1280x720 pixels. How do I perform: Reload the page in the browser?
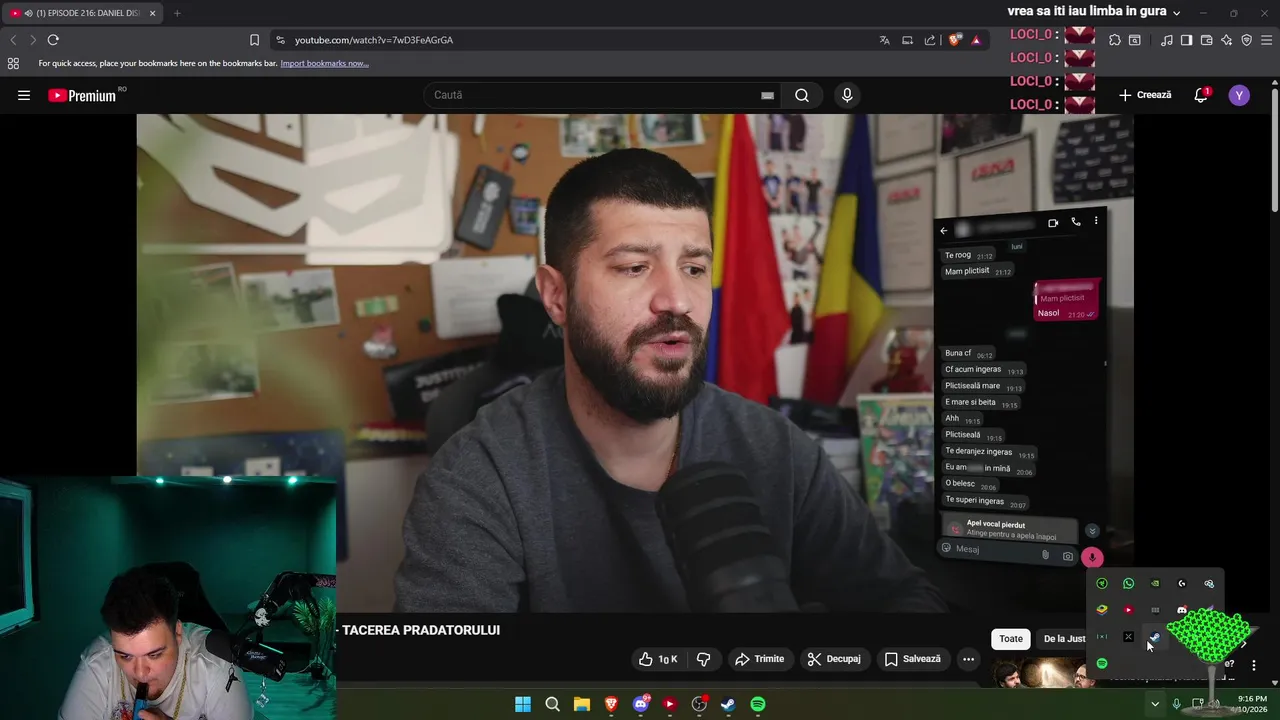pos(53,40)
